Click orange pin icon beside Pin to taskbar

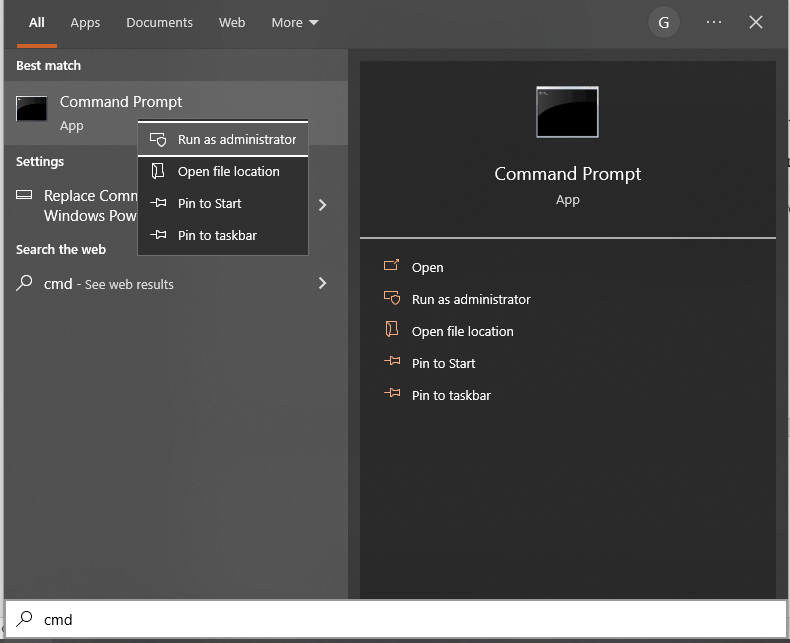click(x=392, y=393)
